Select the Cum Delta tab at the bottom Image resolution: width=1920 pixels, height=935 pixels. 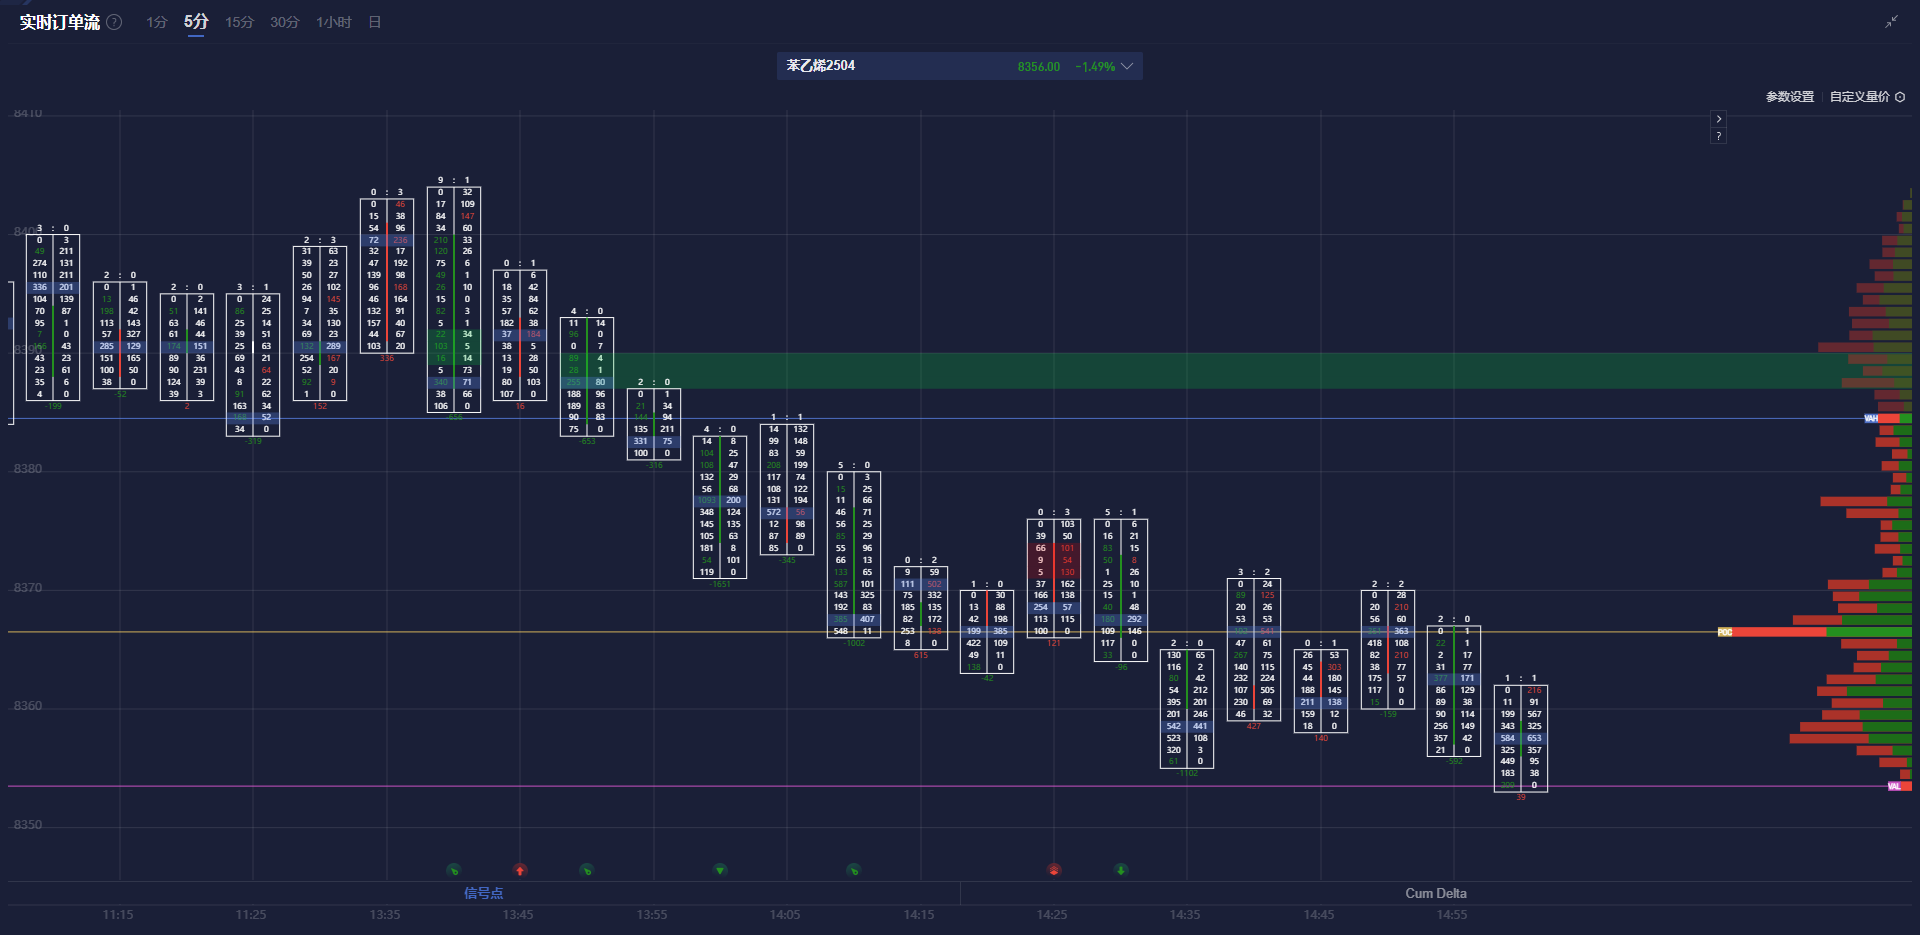tap(1435, 893)
